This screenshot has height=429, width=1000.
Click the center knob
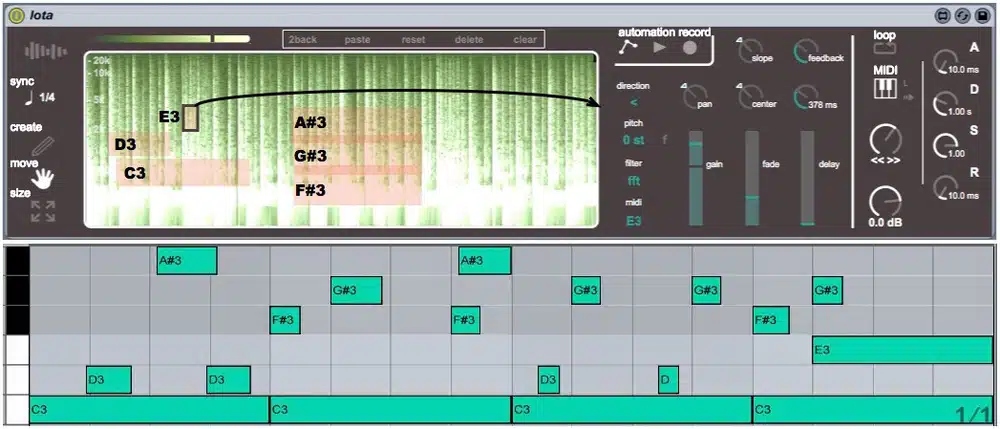(751, 97)
